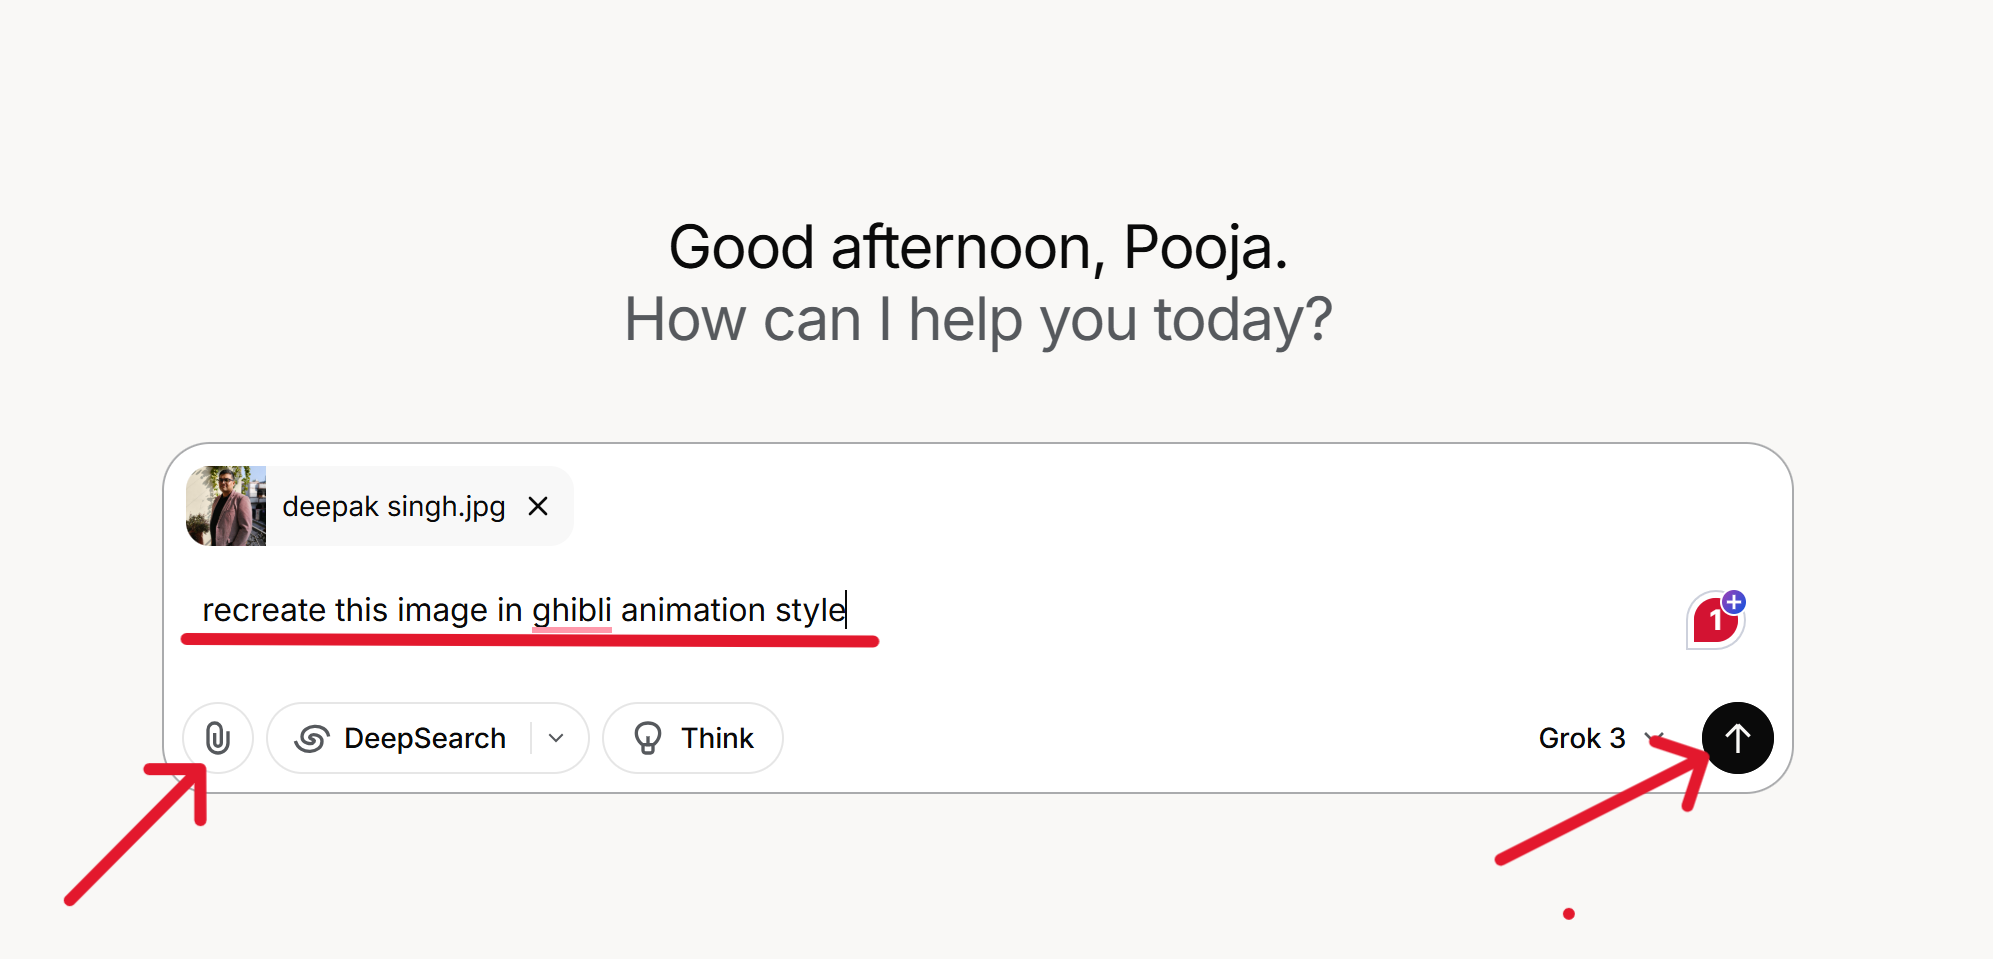The image size is (1993, 959).
Task: Click the chevron beside Grok 3
Action: [x=1653, y=738]
